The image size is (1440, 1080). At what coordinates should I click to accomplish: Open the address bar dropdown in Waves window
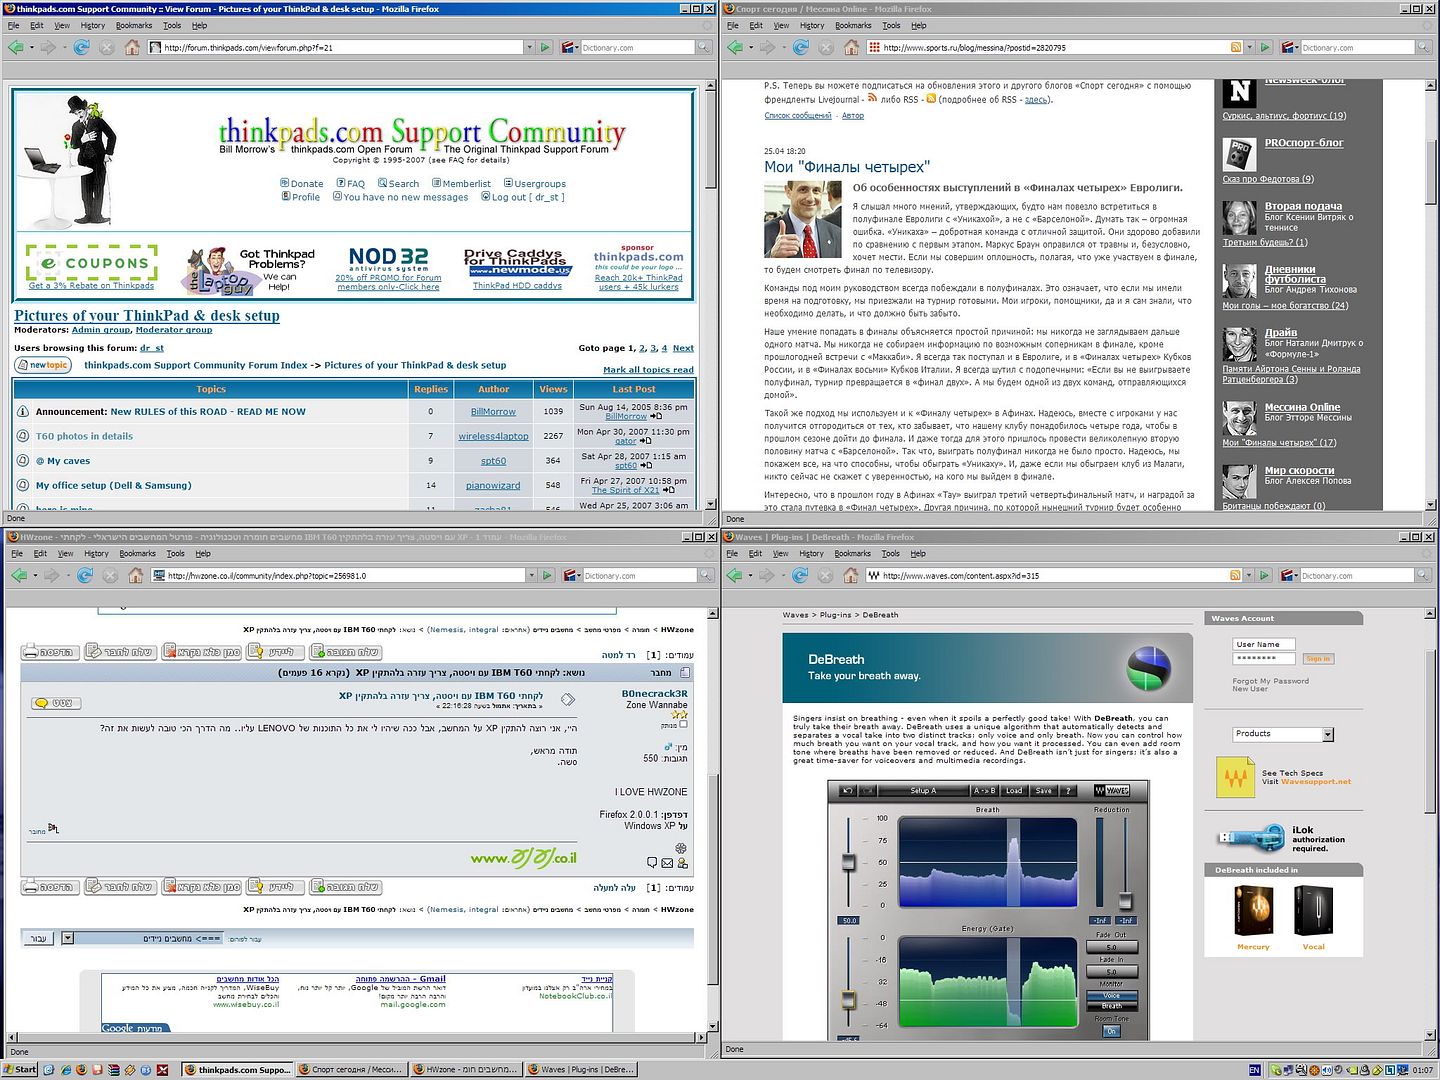click(1249, 575)
